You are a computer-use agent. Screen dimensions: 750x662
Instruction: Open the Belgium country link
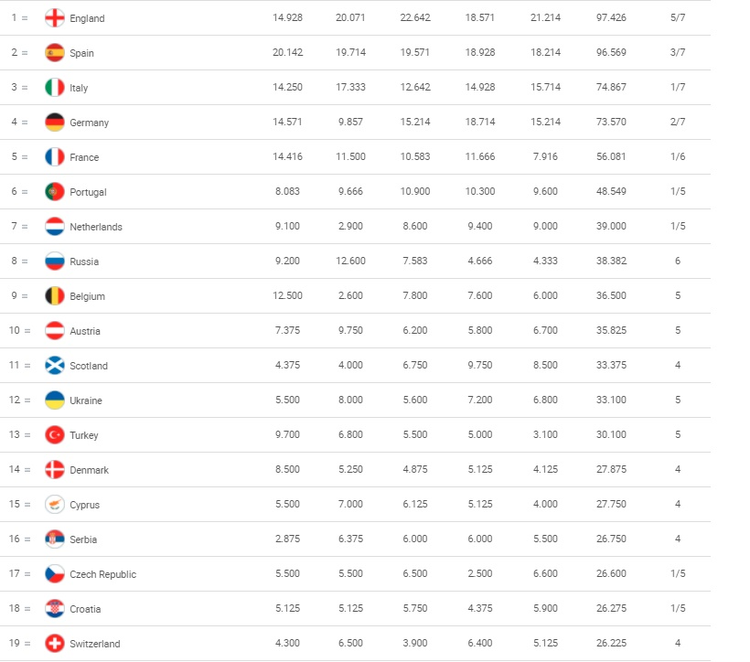87,297
